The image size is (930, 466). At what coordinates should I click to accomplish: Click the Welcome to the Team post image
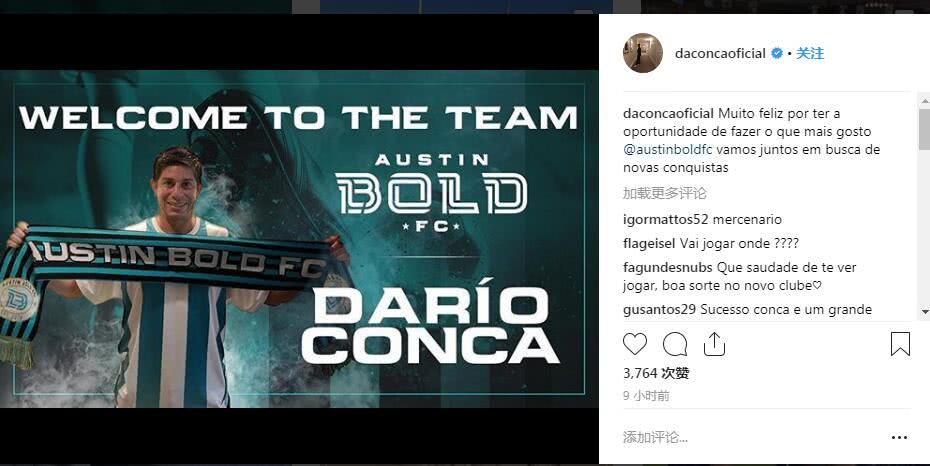(x=299, y=239)
